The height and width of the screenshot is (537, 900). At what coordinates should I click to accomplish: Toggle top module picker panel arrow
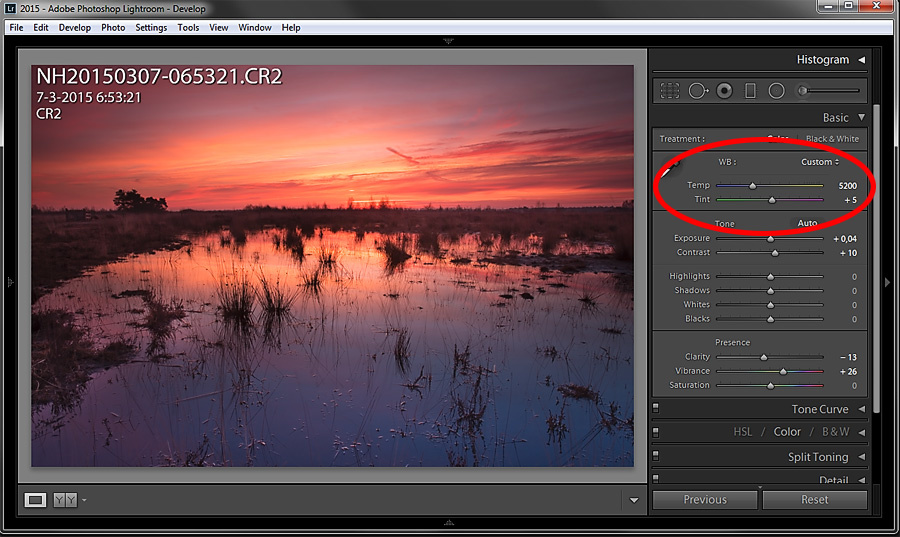[448, 41]
